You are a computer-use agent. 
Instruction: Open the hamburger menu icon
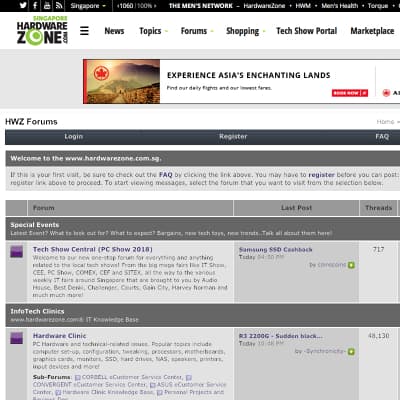[84, 31]
